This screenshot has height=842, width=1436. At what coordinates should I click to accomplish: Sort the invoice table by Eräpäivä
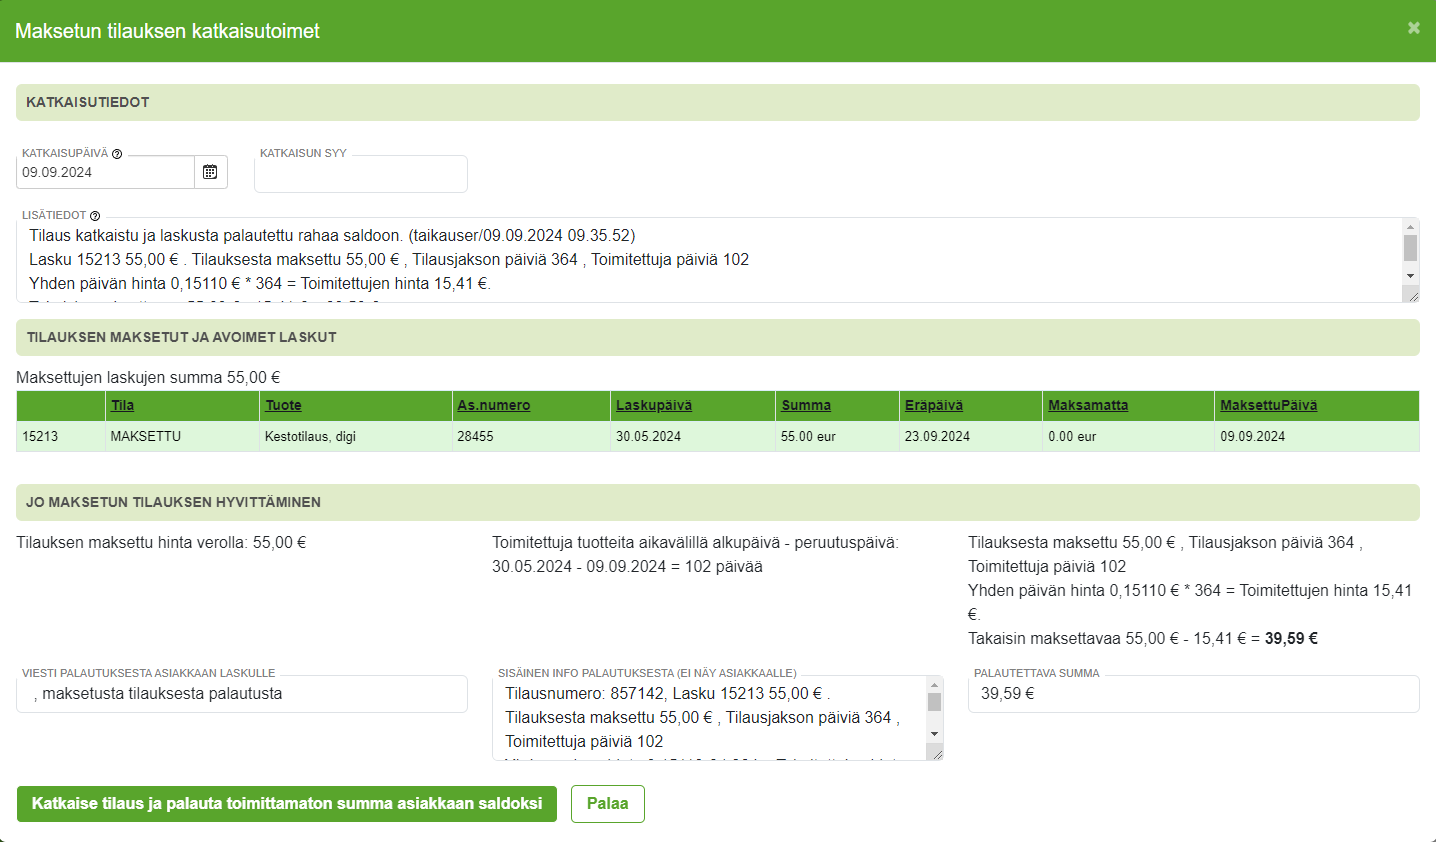(x=934, y=405)
